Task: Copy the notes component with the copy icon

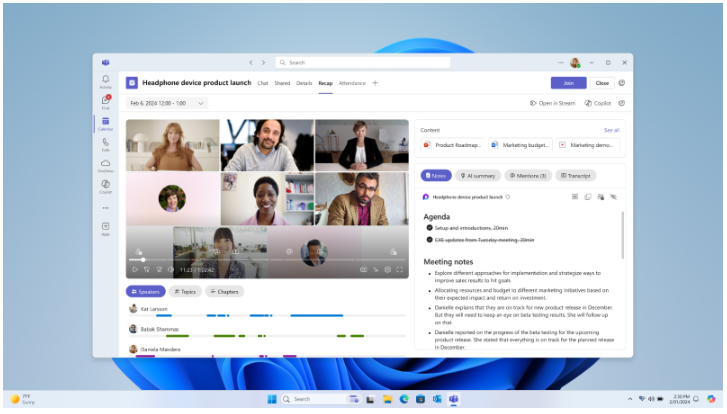Action: point(588,197)
